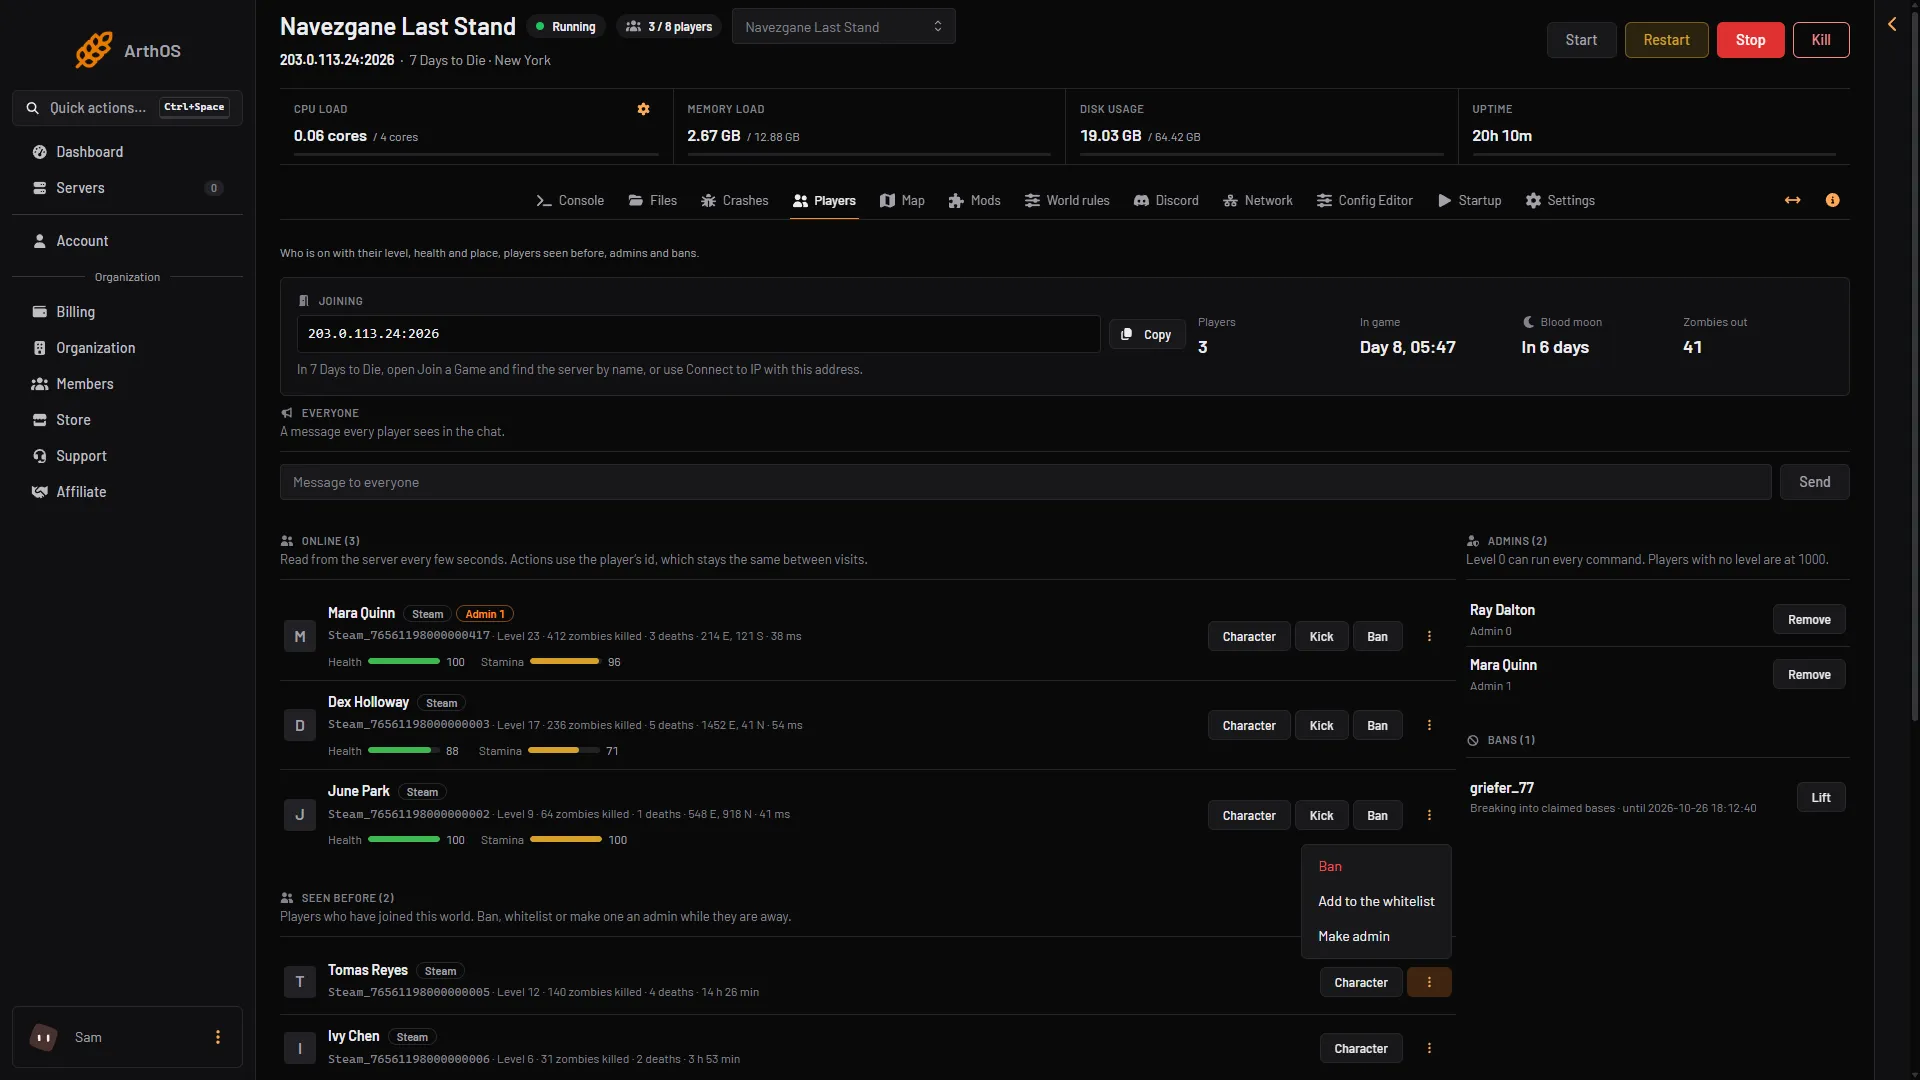Image resolution: width=1920 pixels, height=1080 pixels.
Task: Ban June Park button
Action: (1377, 816)
